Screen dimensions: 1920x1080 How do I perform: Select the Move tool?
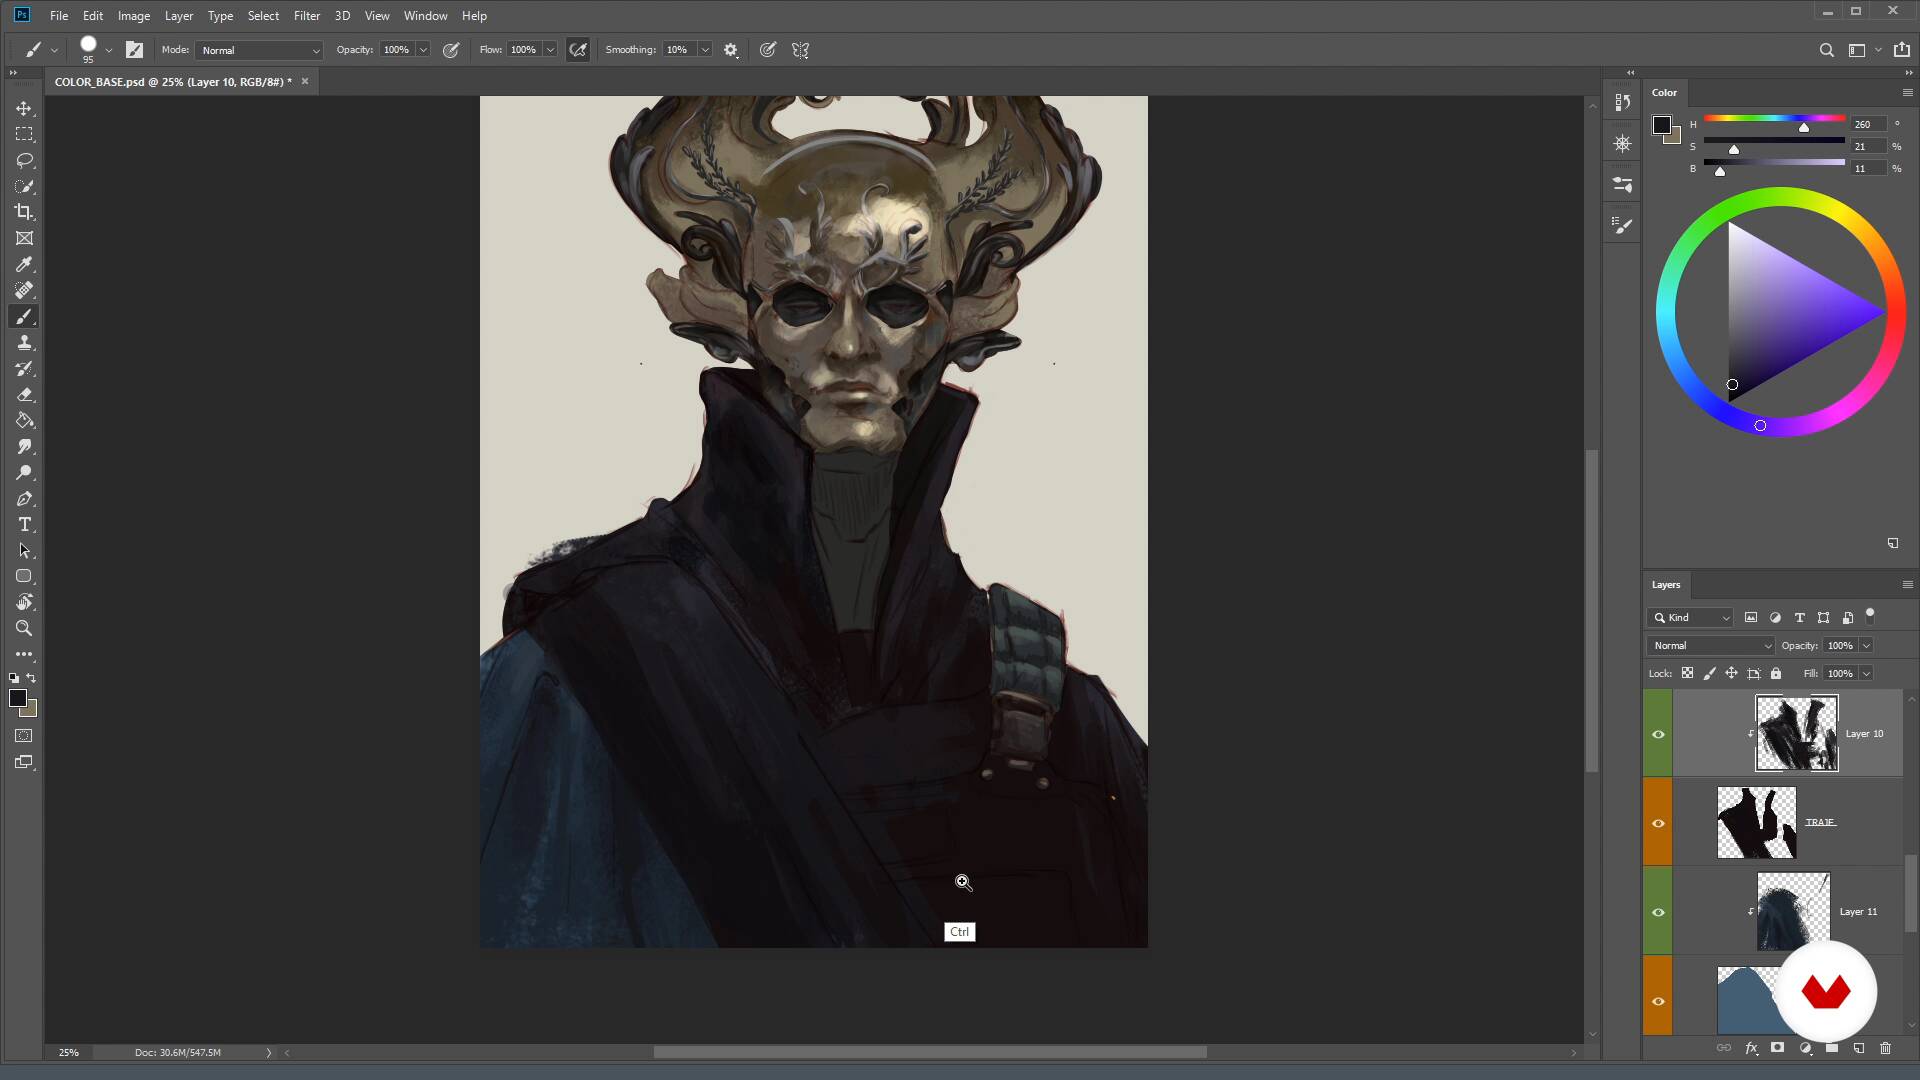(x=24, y=108)
